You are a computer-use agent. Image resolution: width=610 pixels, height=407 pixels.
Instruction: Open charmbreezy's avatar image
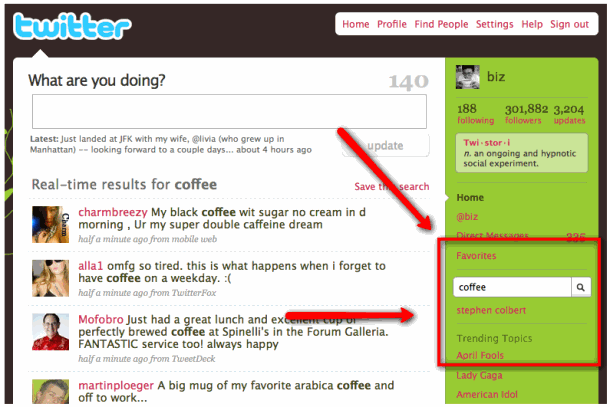pos(51,225)
